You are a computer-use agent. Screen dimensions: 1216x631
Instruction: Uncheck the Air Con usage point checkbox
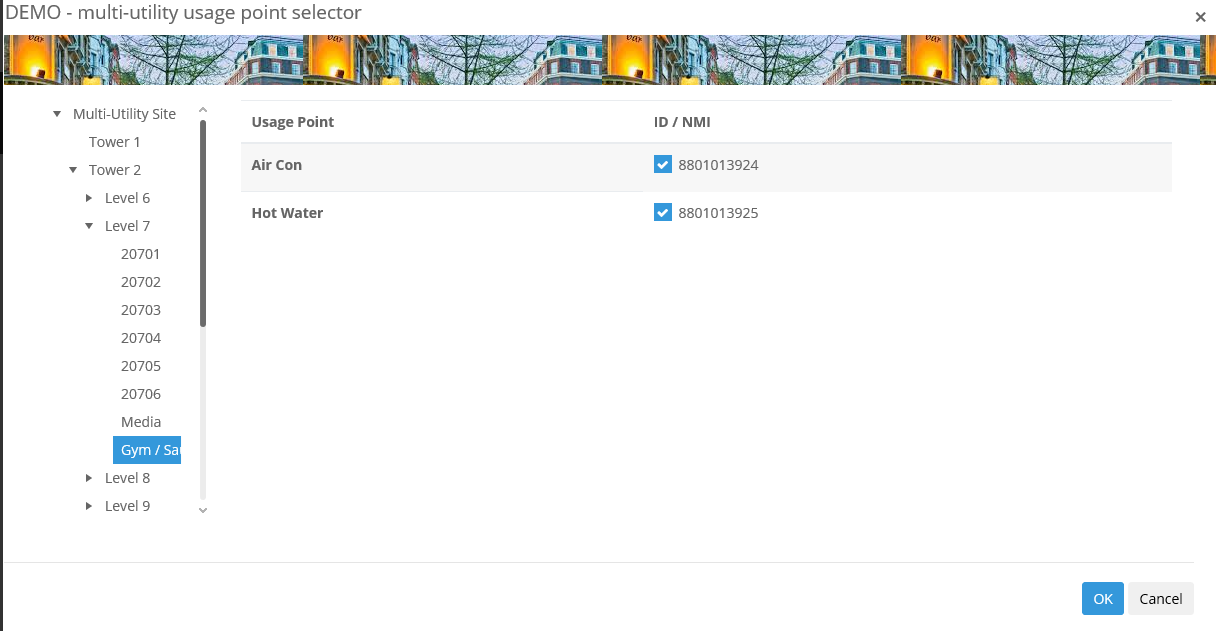[662, 165]
